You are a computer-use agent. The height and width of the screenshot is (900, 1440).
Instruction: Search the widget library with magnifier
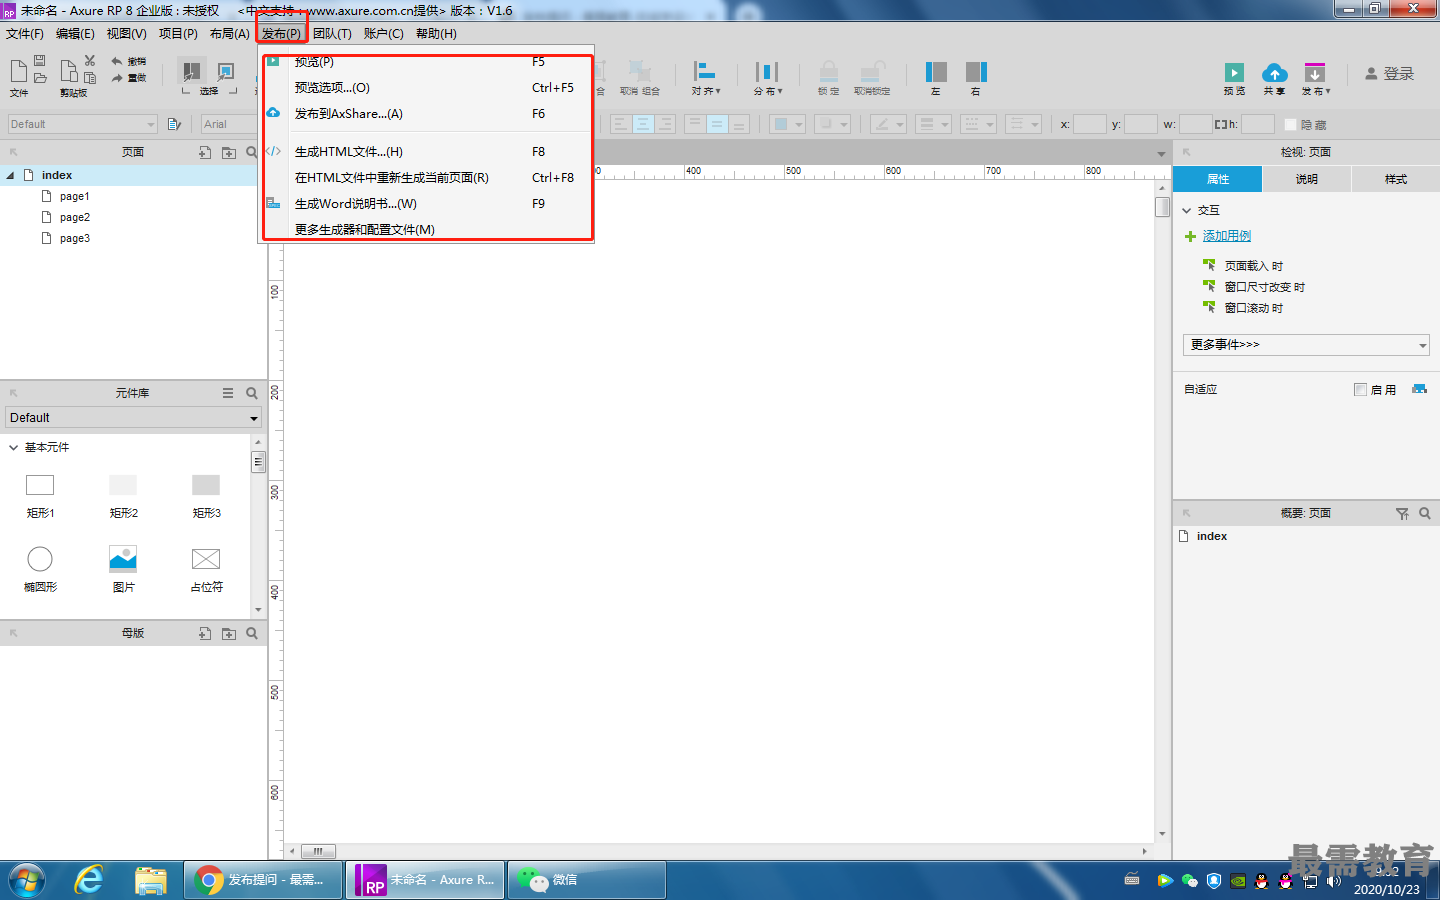252,393
